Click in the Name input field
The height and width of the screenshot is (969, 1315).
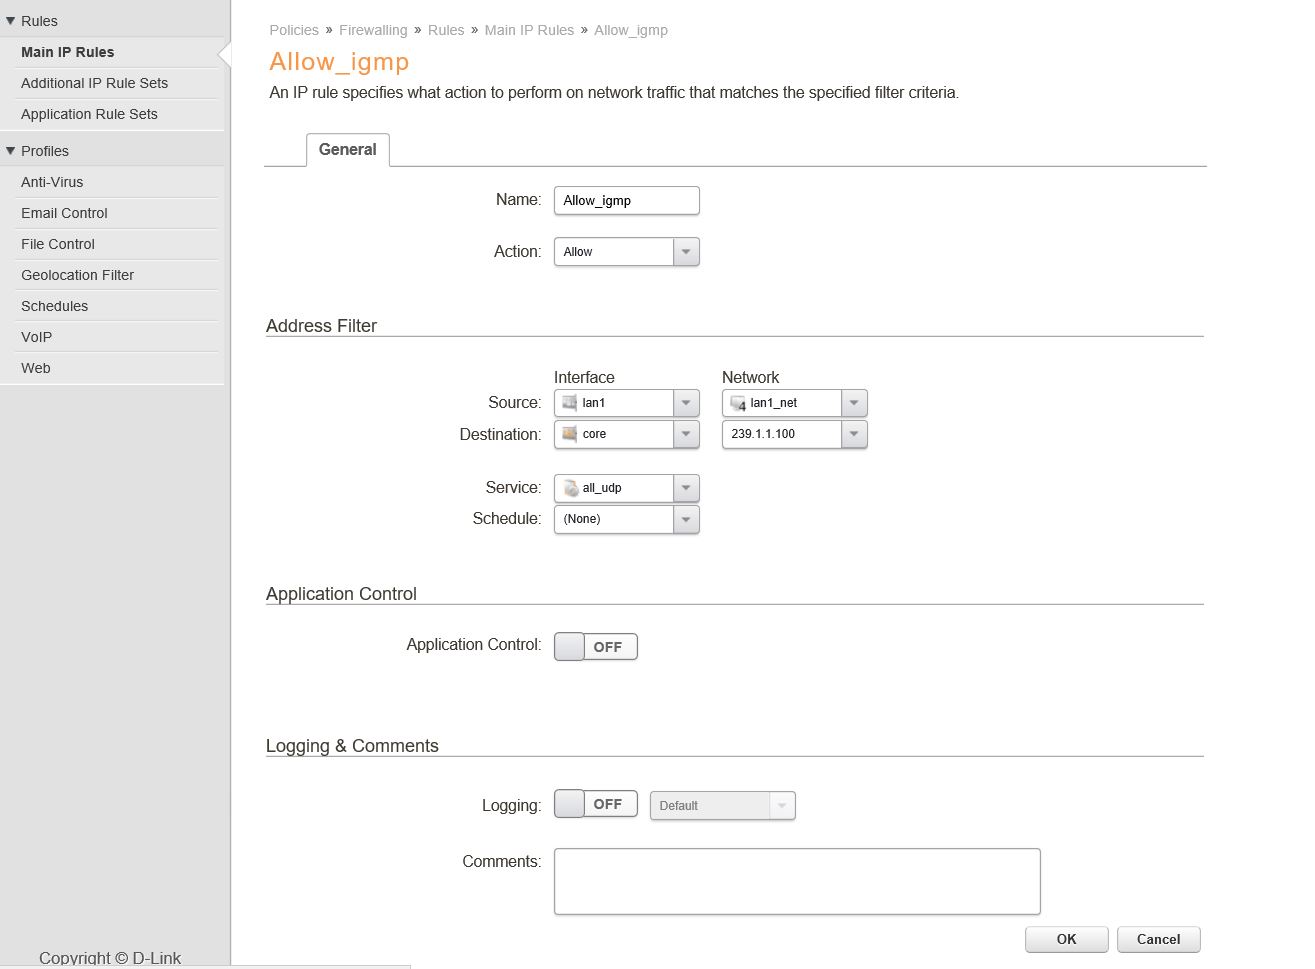[626, 201]
